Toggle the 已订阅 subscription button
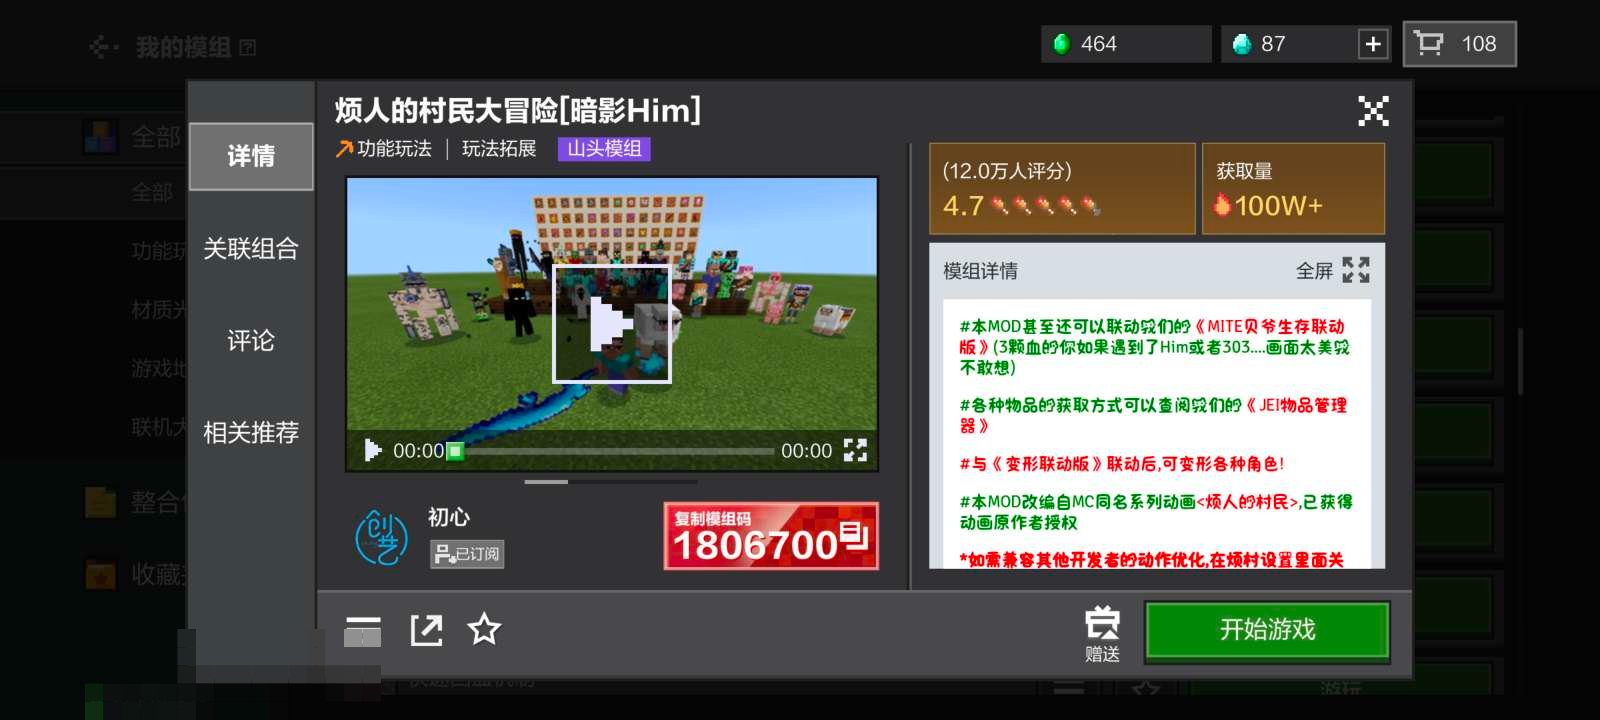Viewport: 1600px width, 720px height. tap(467, 554)
